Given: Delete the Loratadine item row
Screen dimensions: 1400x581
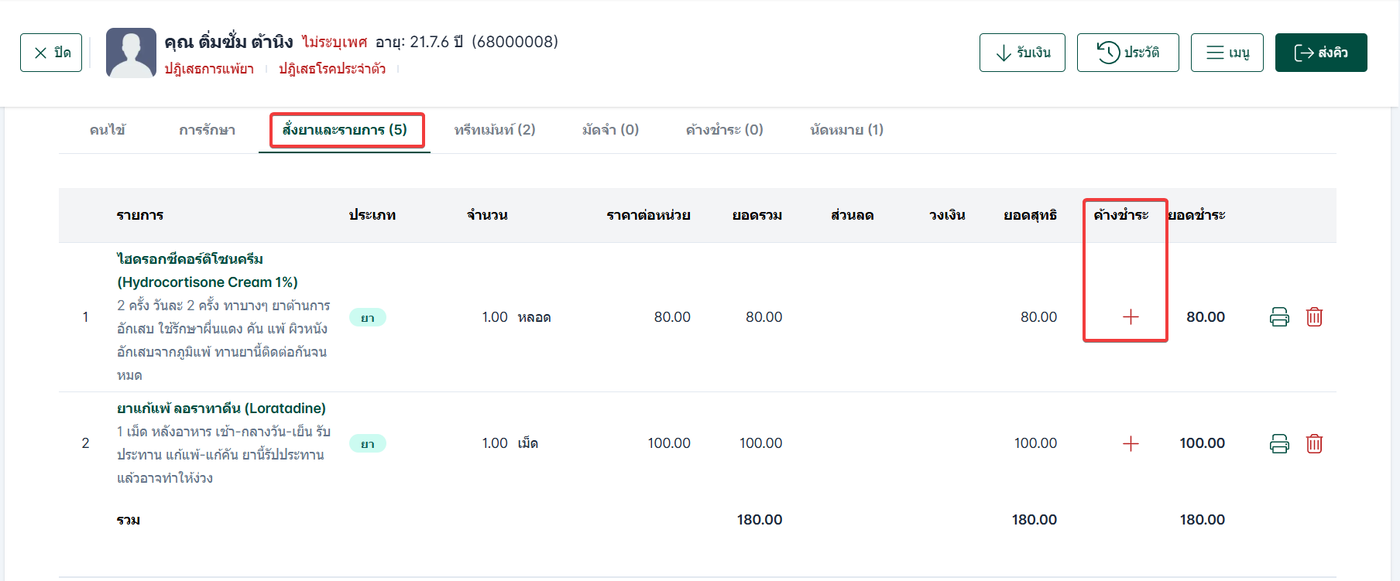Looking at the screenshot, I should (1314, 443).
